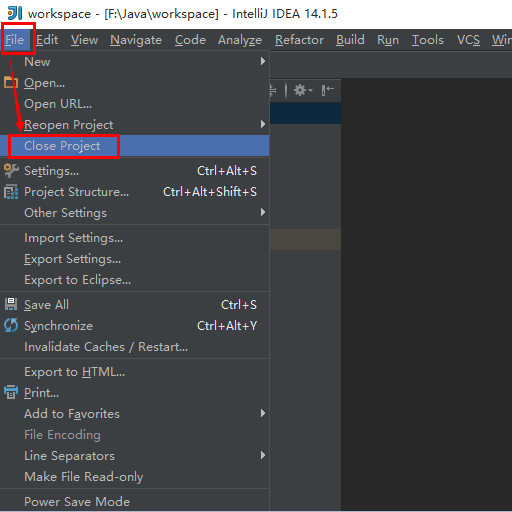Screen dimensions: 512x512
Task: Open Settings... from the menu
Action: 135,171
